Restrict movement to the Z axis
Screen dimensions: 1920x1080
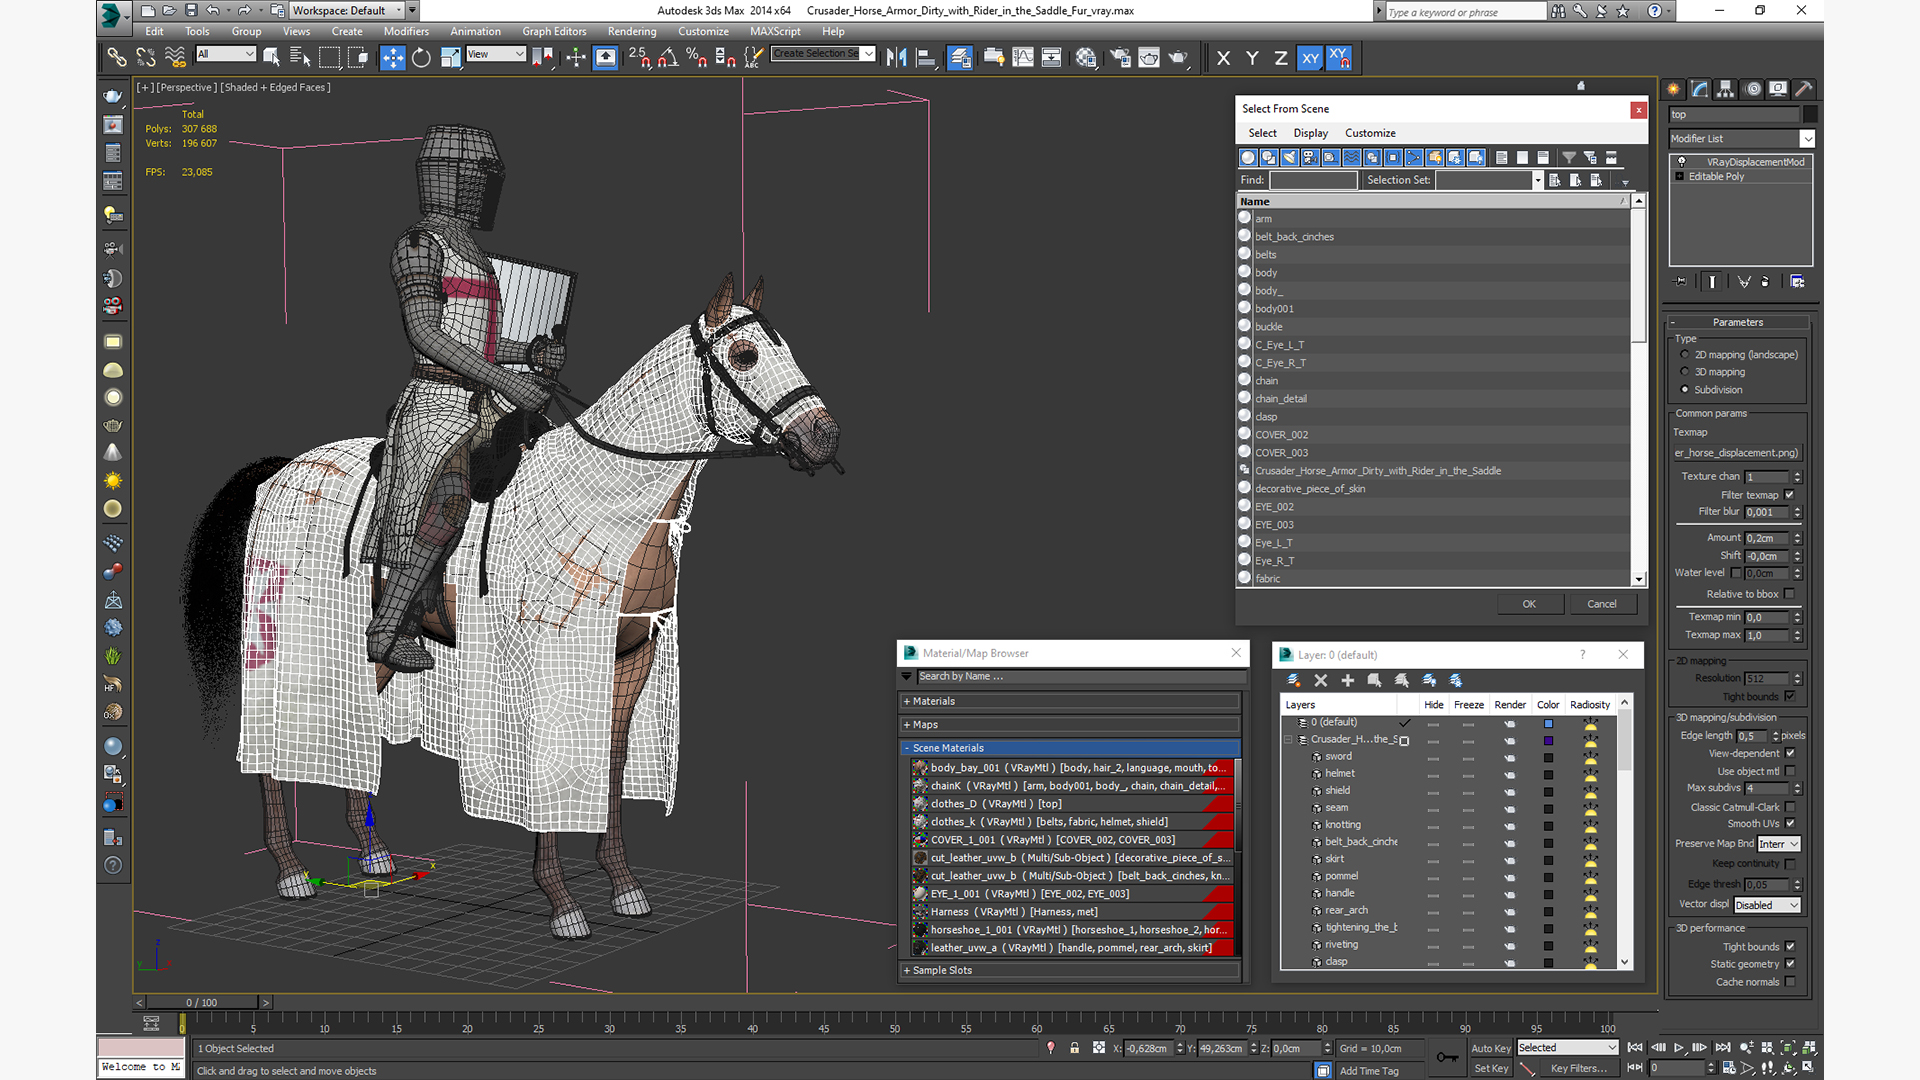click(1281, 58)
